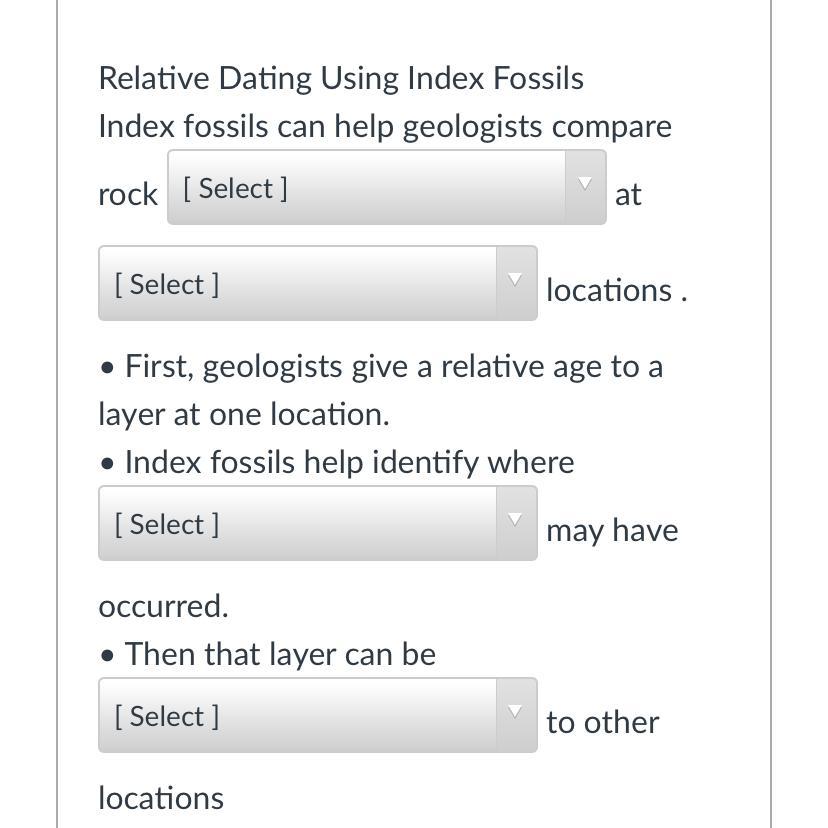Click the final 'locations' word at the bottom
The height and width of the screenshot is (828, 828).
pyautogui.click(x=161, y=798)
